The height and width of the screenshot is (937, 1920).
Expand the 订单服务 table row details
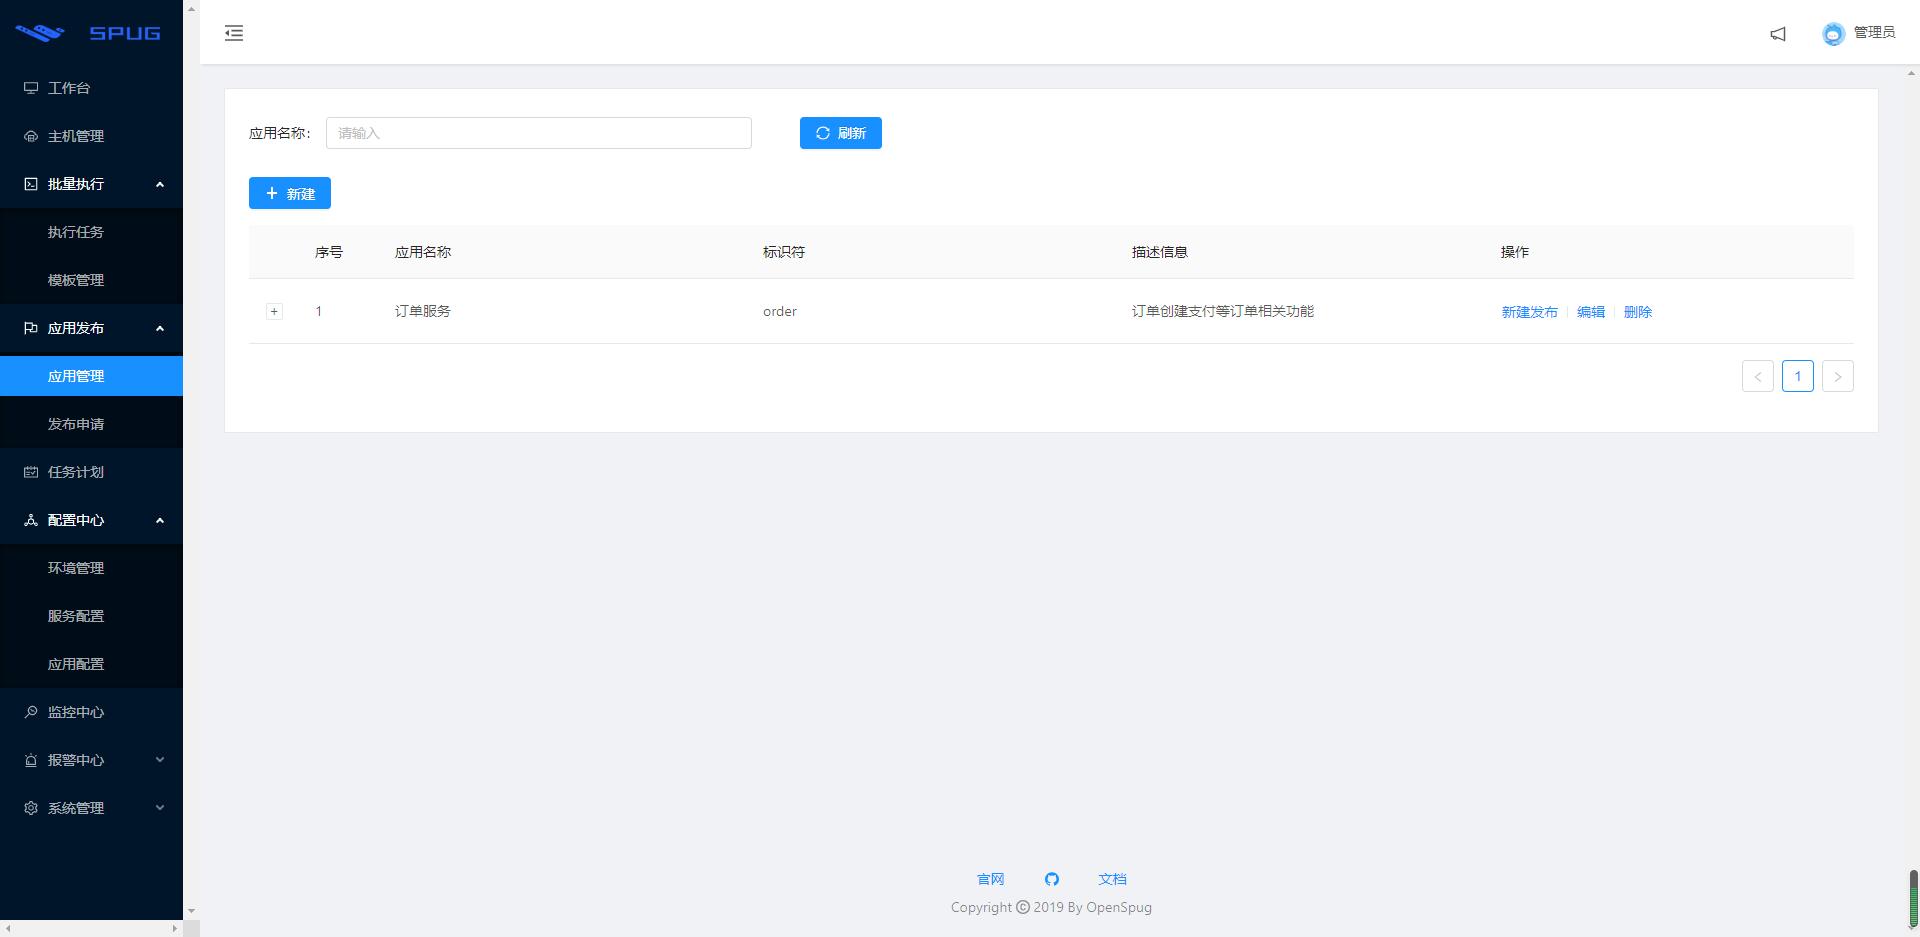click(273, 311)
